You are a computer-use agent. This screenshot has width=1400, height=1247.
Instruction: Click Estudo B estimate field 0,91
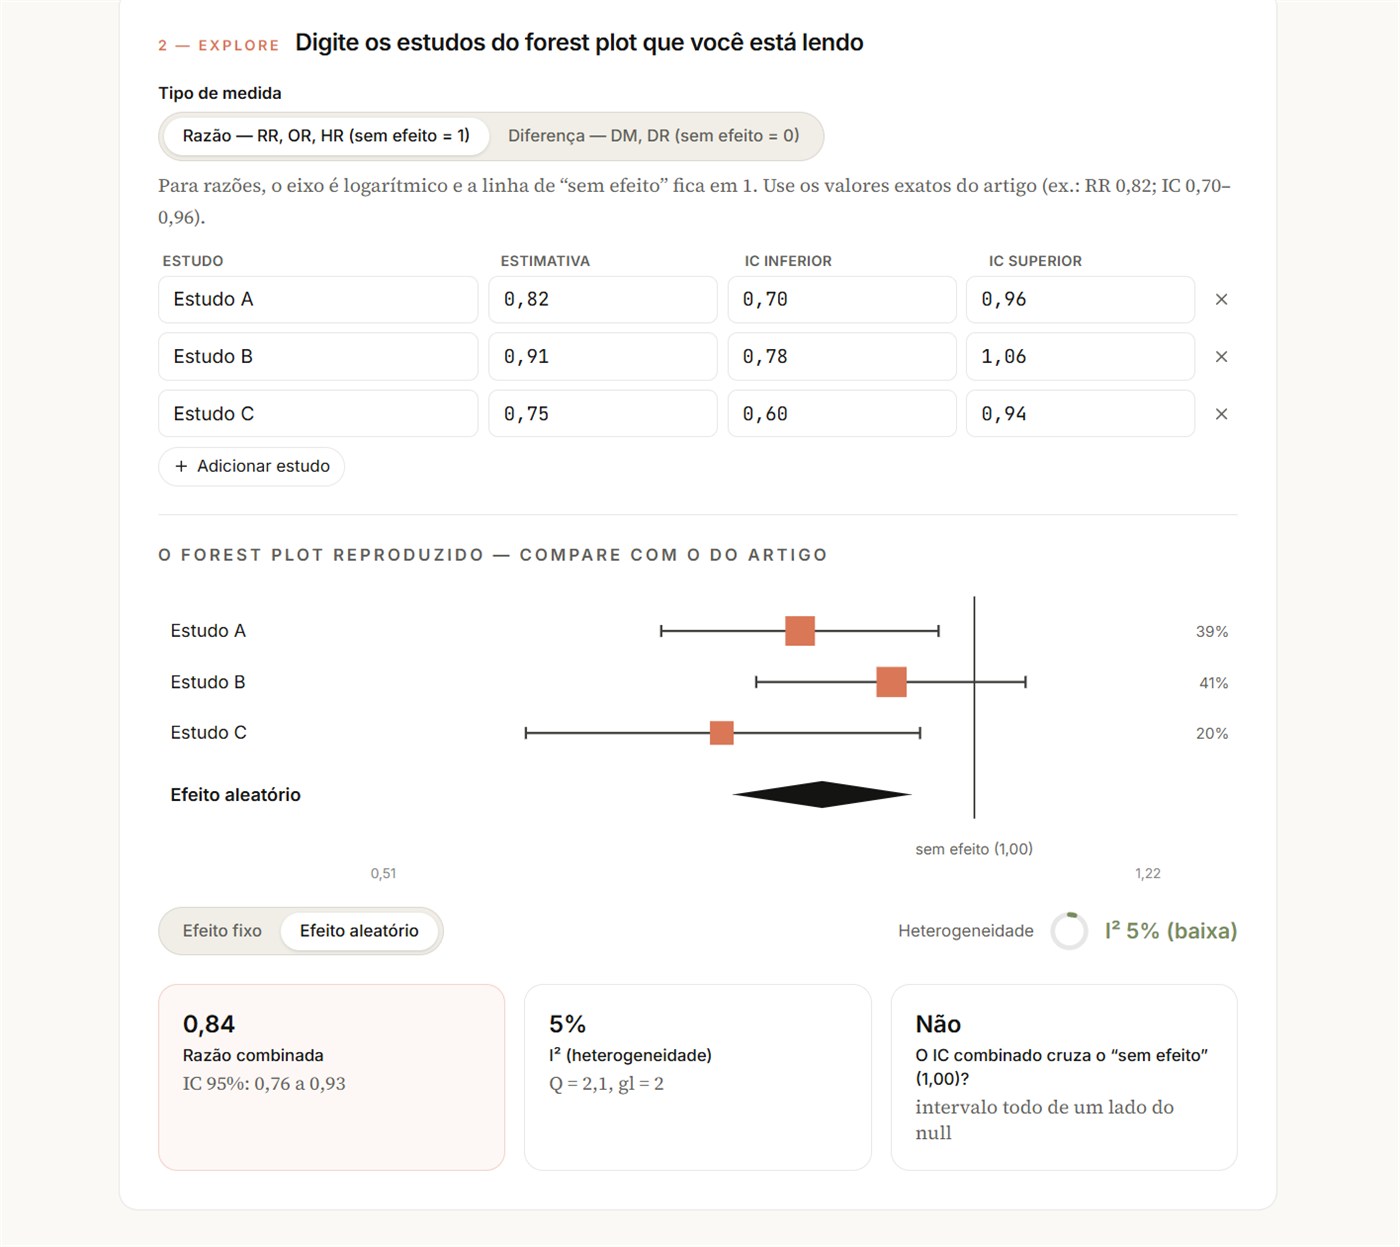(603, 356)
